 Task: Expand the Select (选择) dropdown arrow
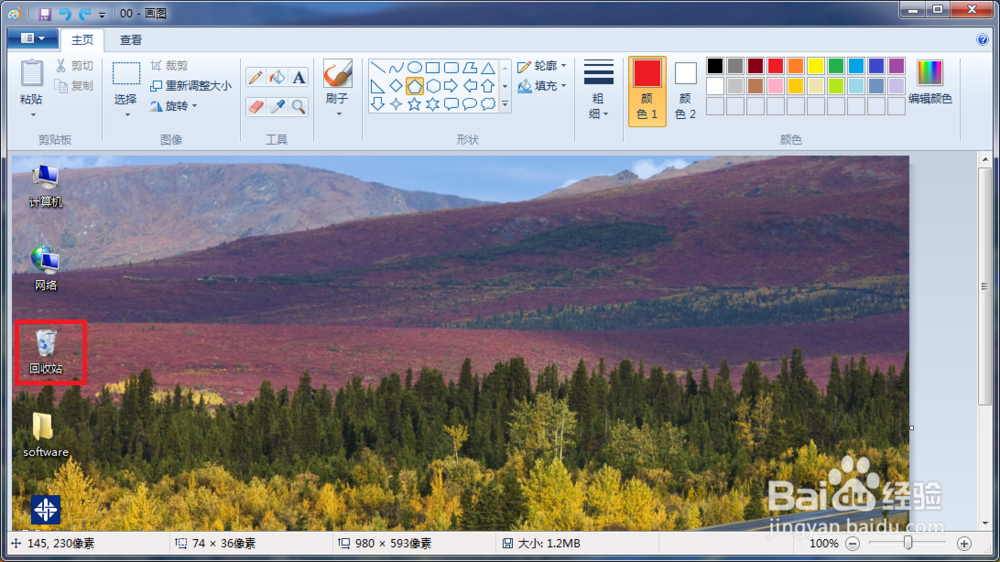[126, 115]
